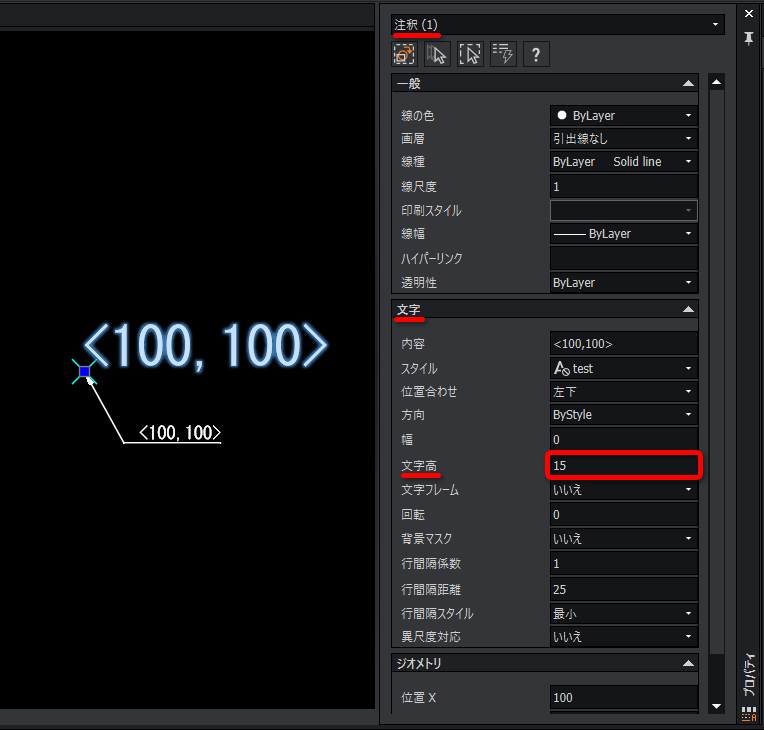Click the properties palette icon at bottom right
Image resolution: width=764 pixels, height=730 pixels.
click(749, 714)
